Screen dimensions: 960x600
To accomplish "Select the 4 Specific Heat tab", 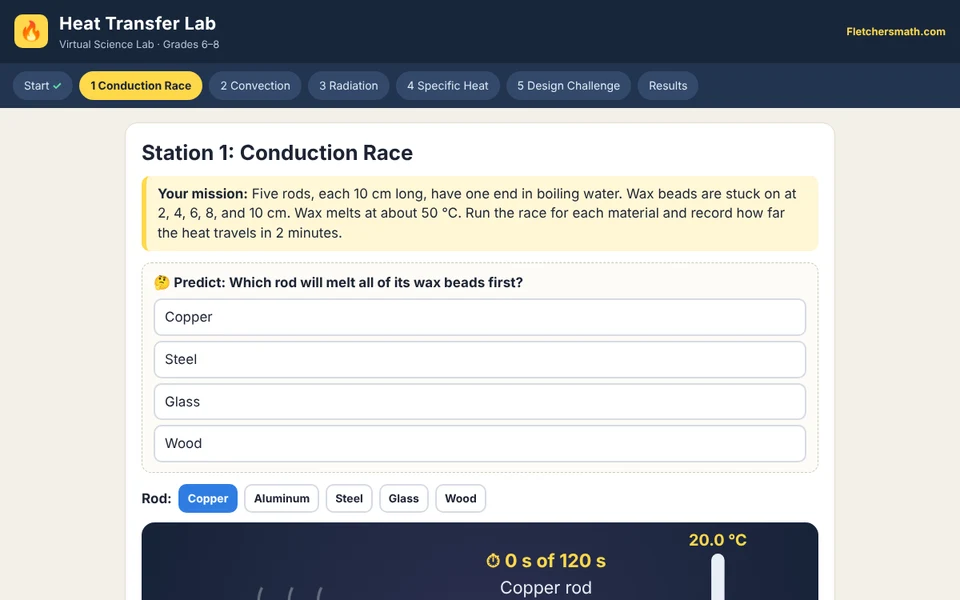I will (448, 86).
